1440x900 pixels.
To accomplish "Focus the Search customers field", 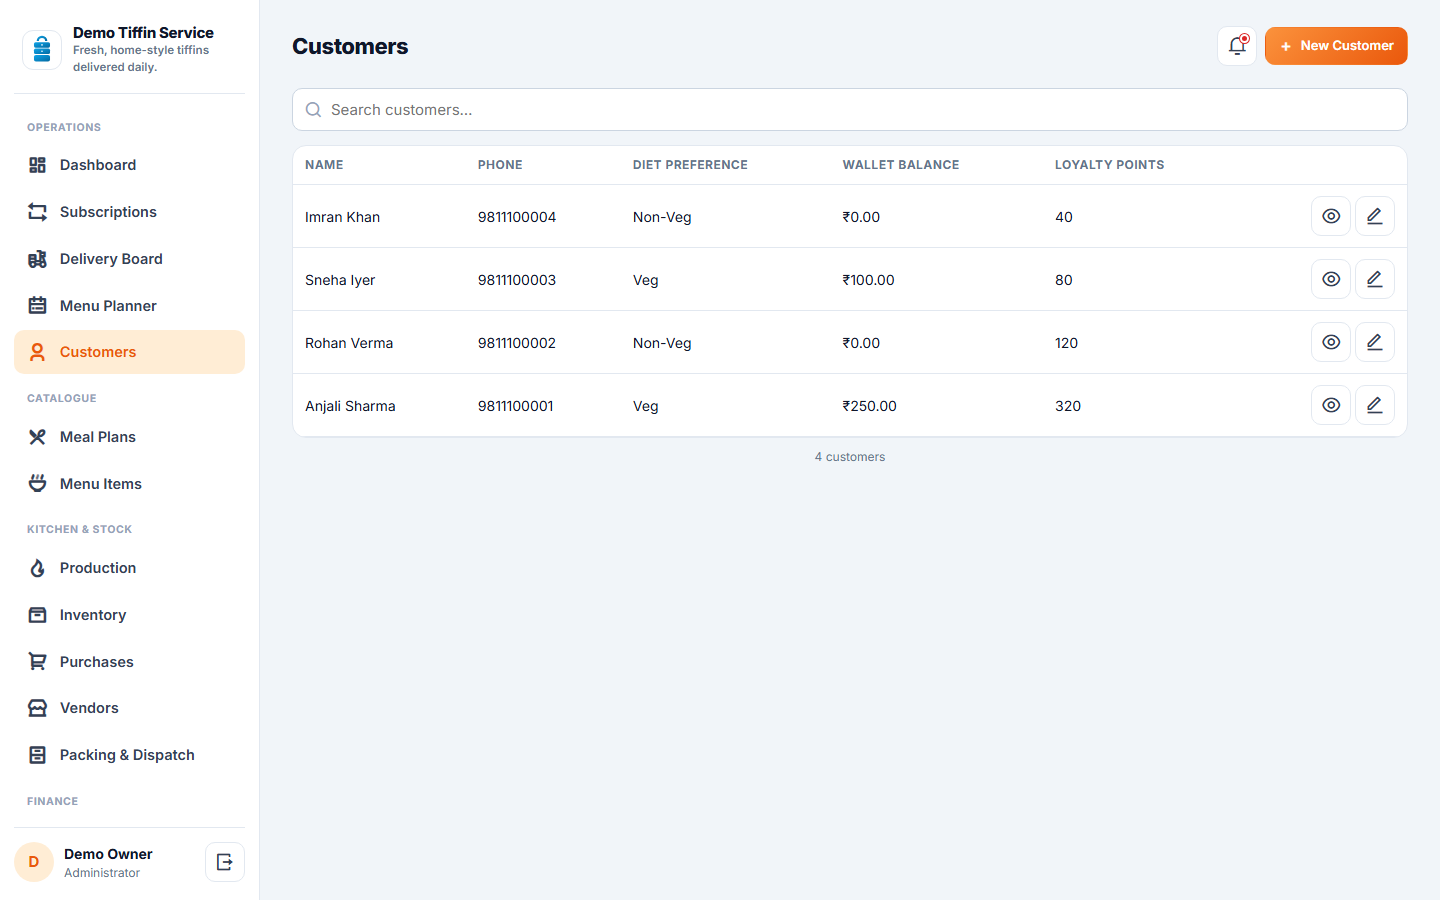I will (850, 110).
